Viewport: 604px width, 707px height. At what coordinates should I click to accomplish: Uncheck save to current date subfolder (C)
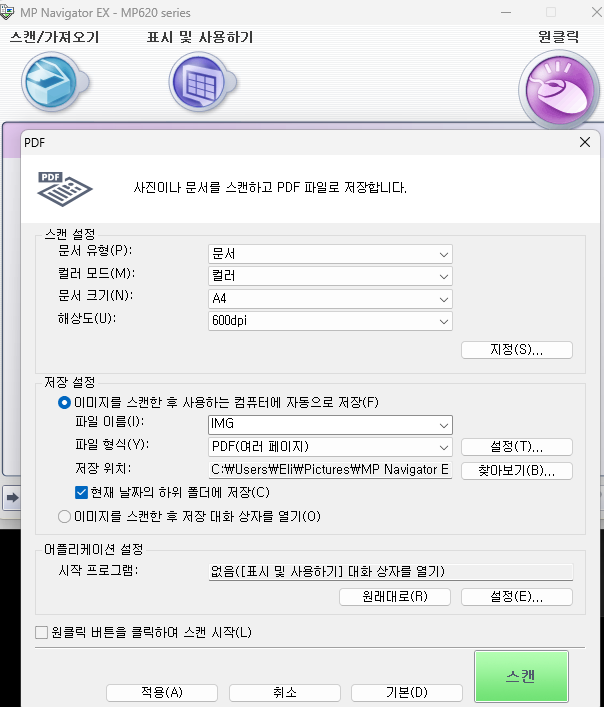[83, 492]
